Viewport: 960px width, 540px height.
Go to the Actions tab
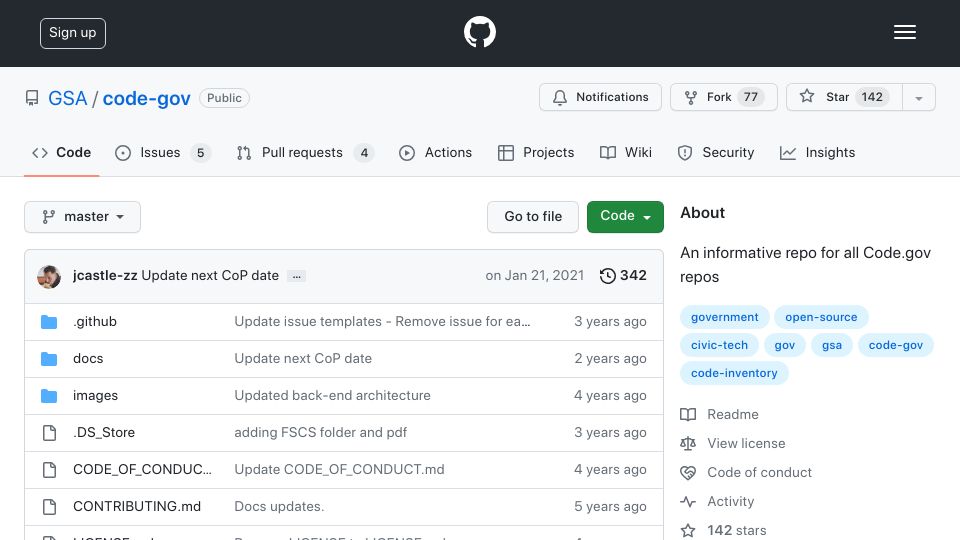[435, 152]
